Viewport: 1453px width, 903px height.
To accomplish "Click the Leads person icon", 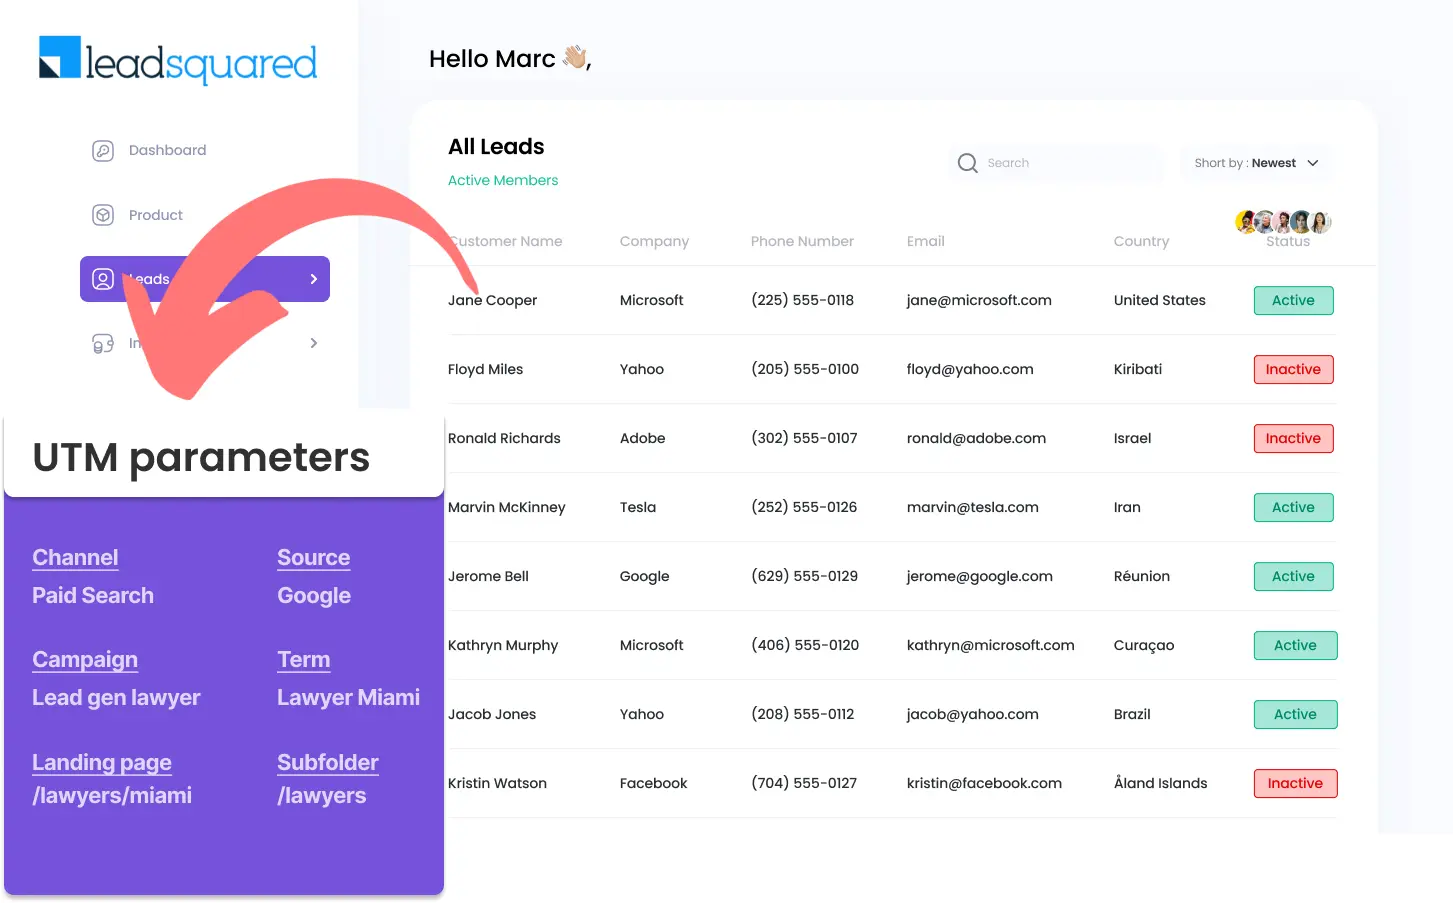I will coord(103,279).
